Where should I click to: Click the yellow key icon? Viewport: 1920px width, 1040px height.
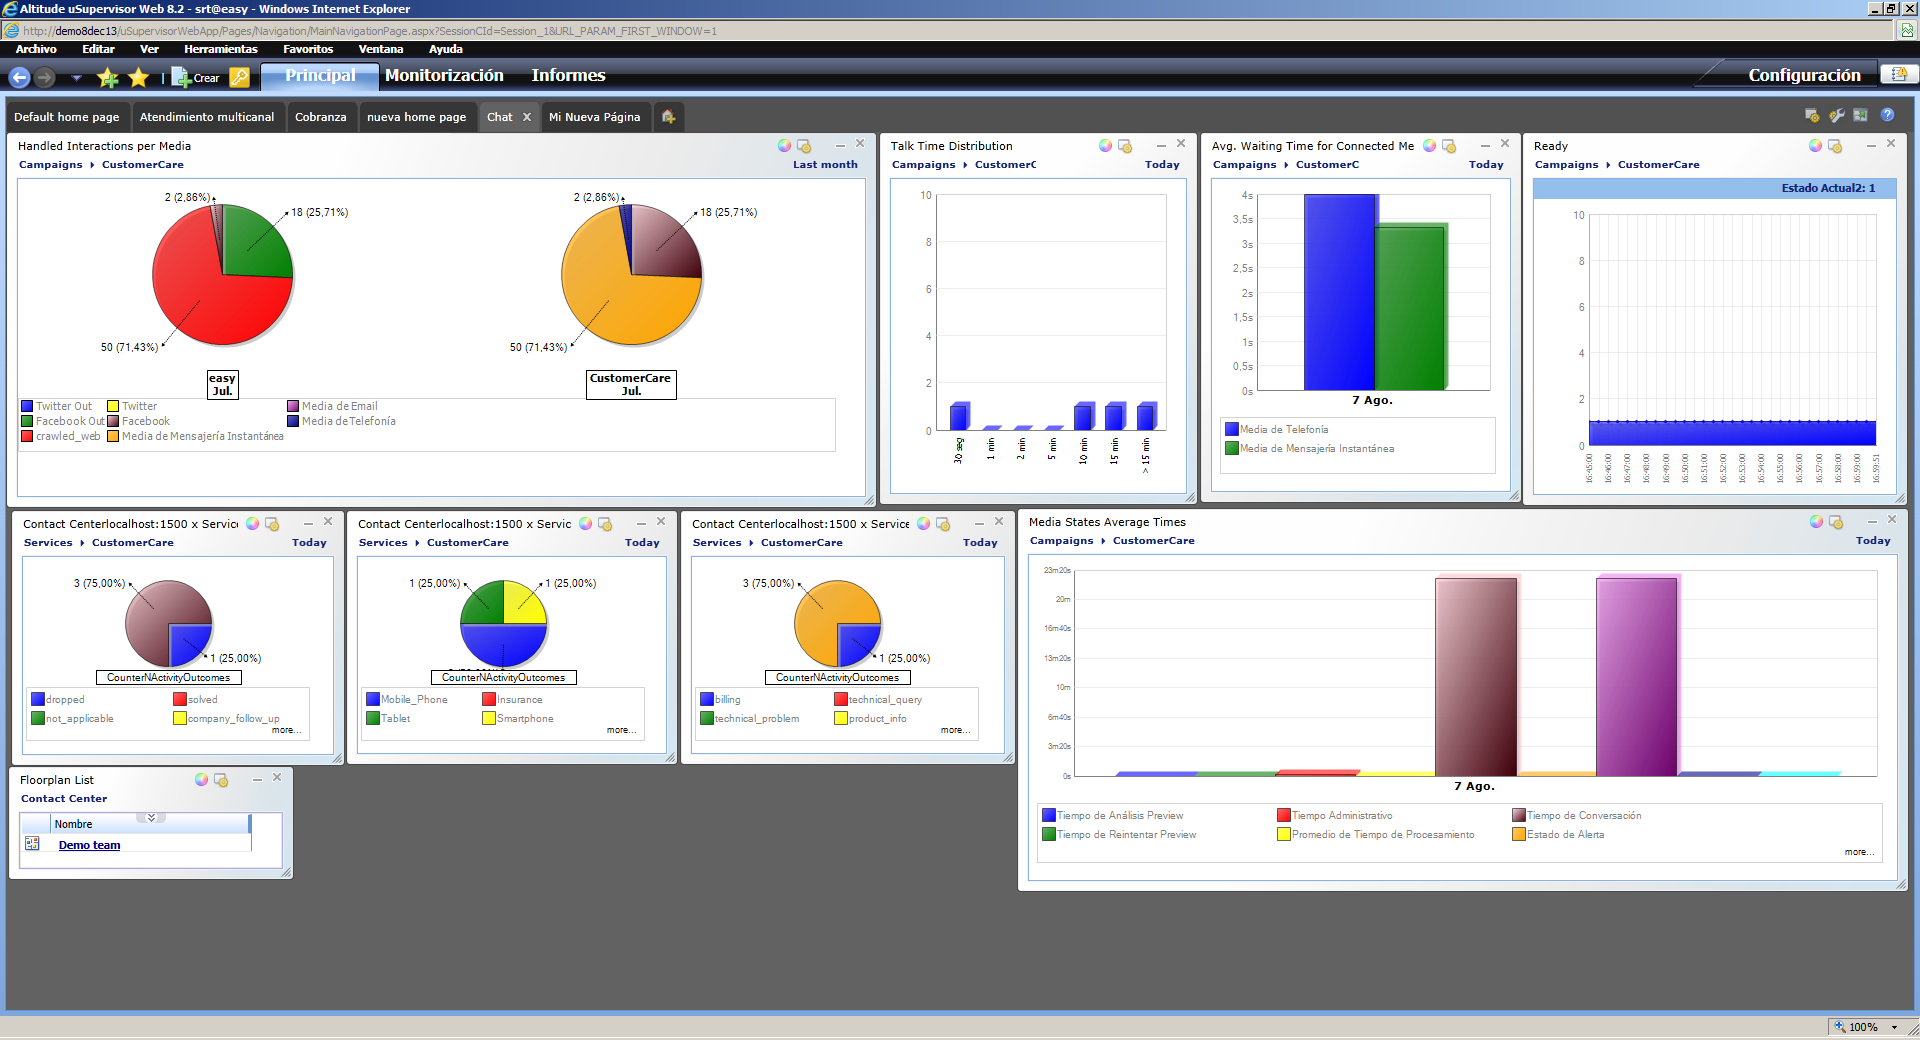(x=239, y=77)
